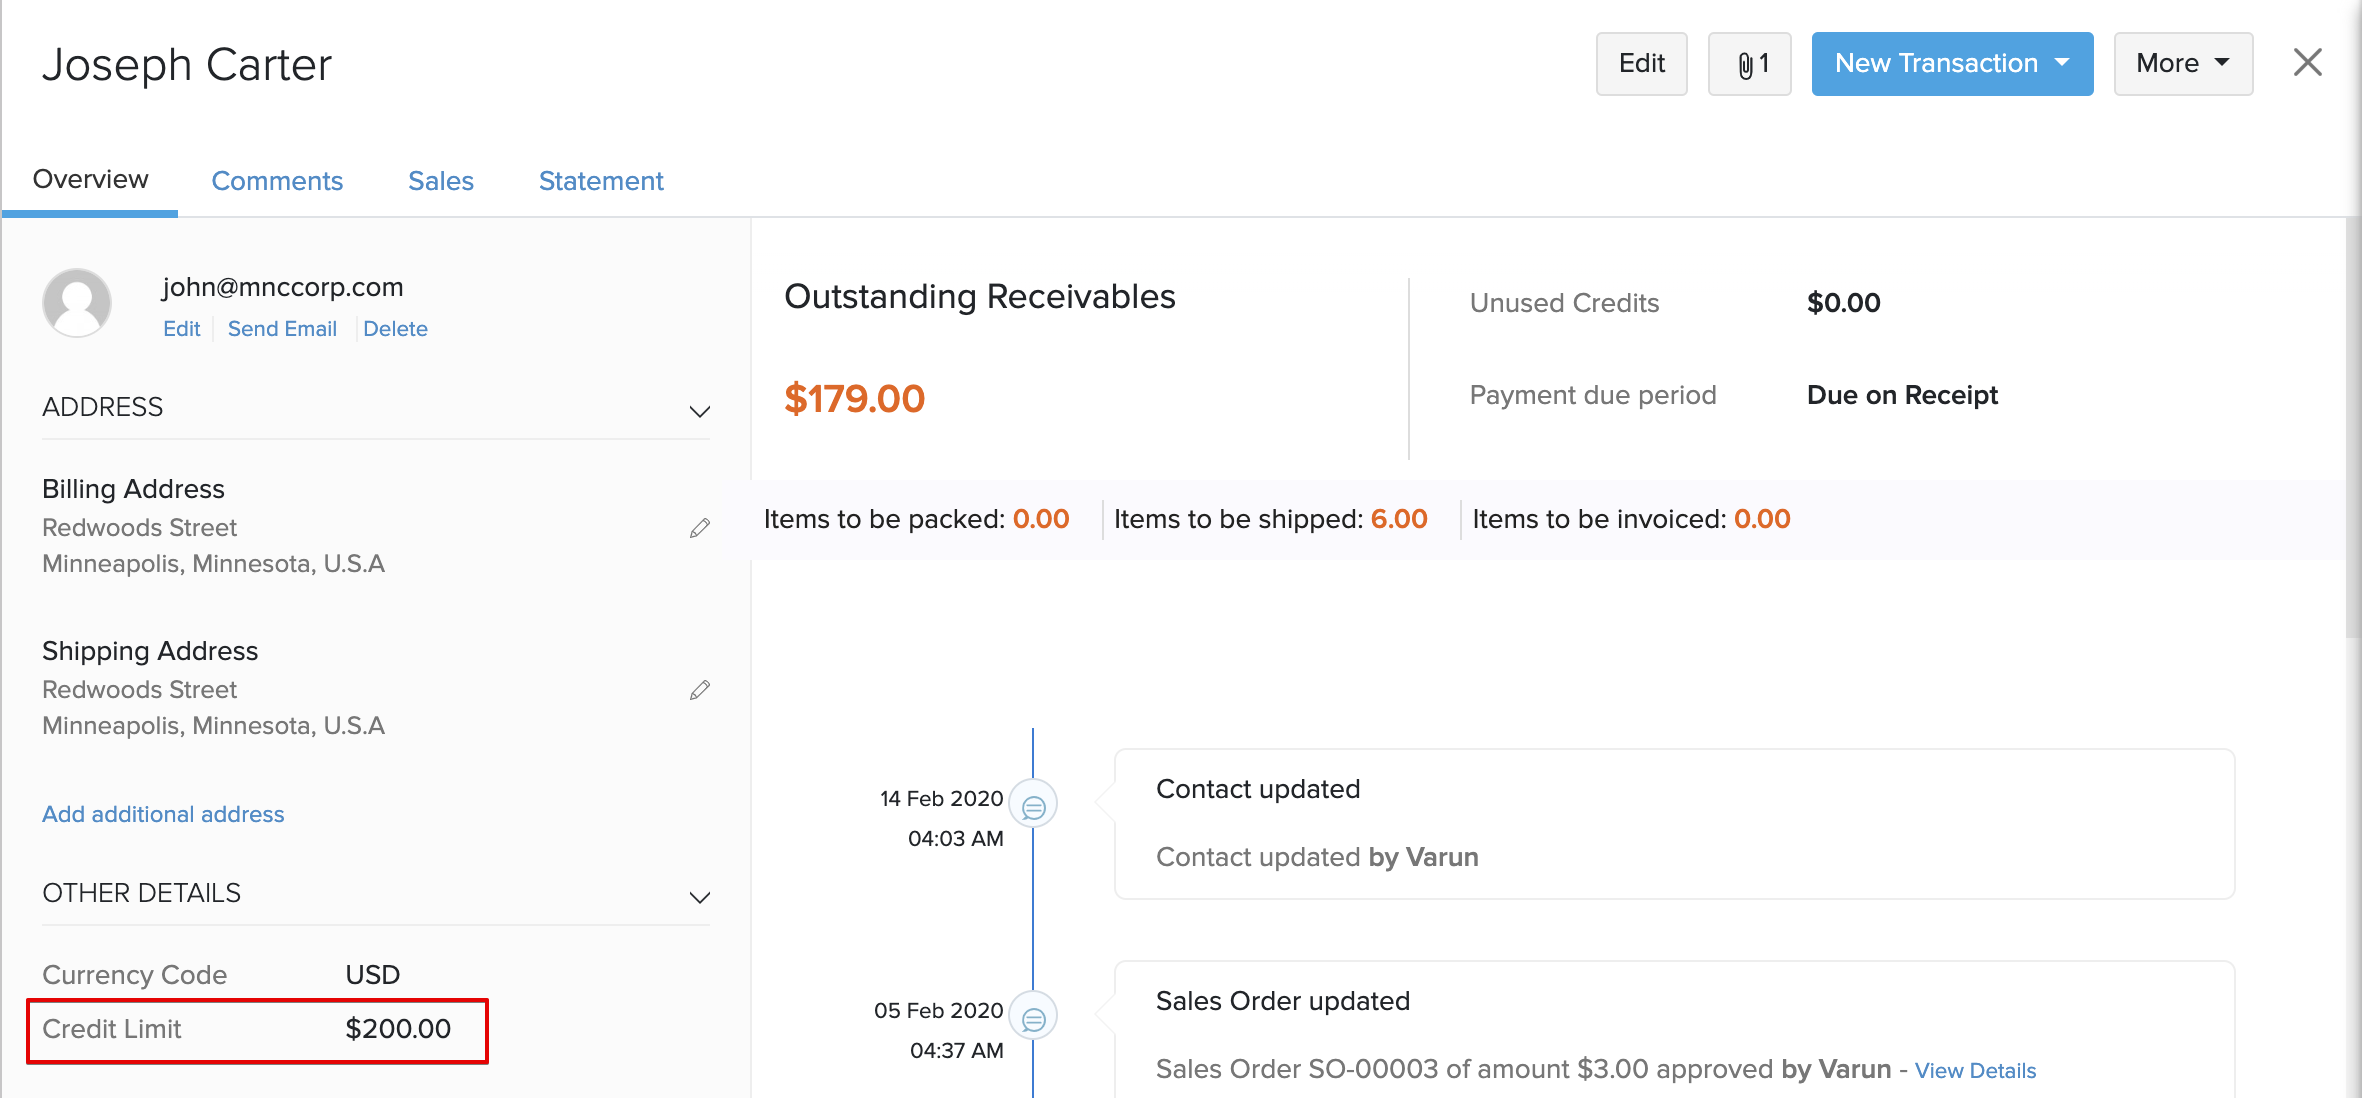The width and height of the screenshot is (2362, 1098).
Task: Switch to the Comments tab
Action: (277, 181)
